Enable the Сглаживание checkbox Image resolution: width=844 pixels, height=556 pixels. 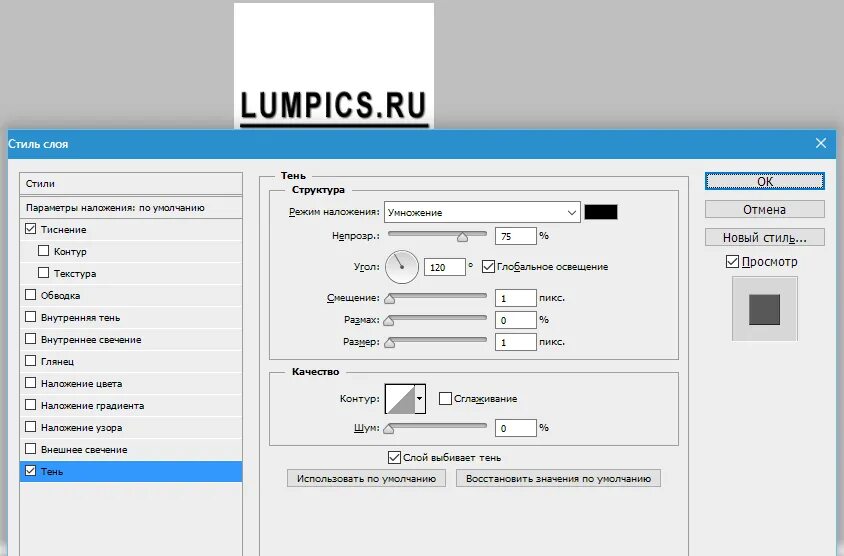click(445, 398)
